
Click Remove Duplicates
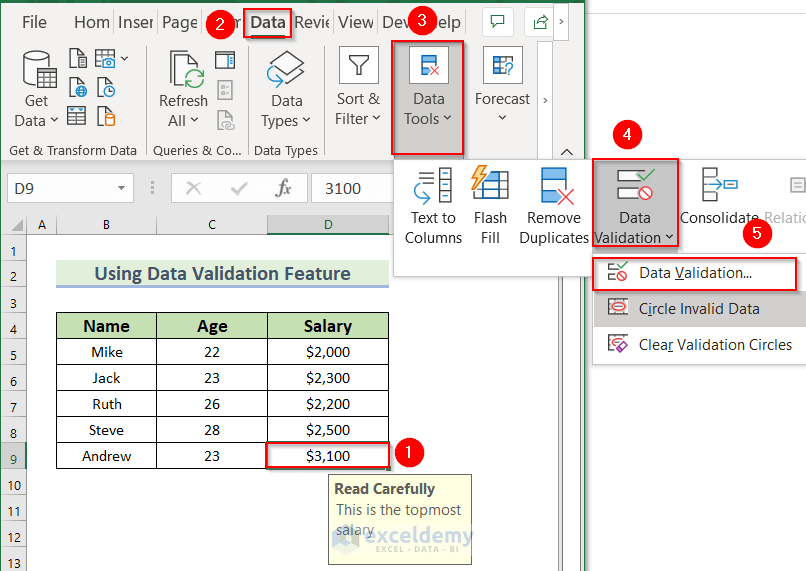point(554,206)
